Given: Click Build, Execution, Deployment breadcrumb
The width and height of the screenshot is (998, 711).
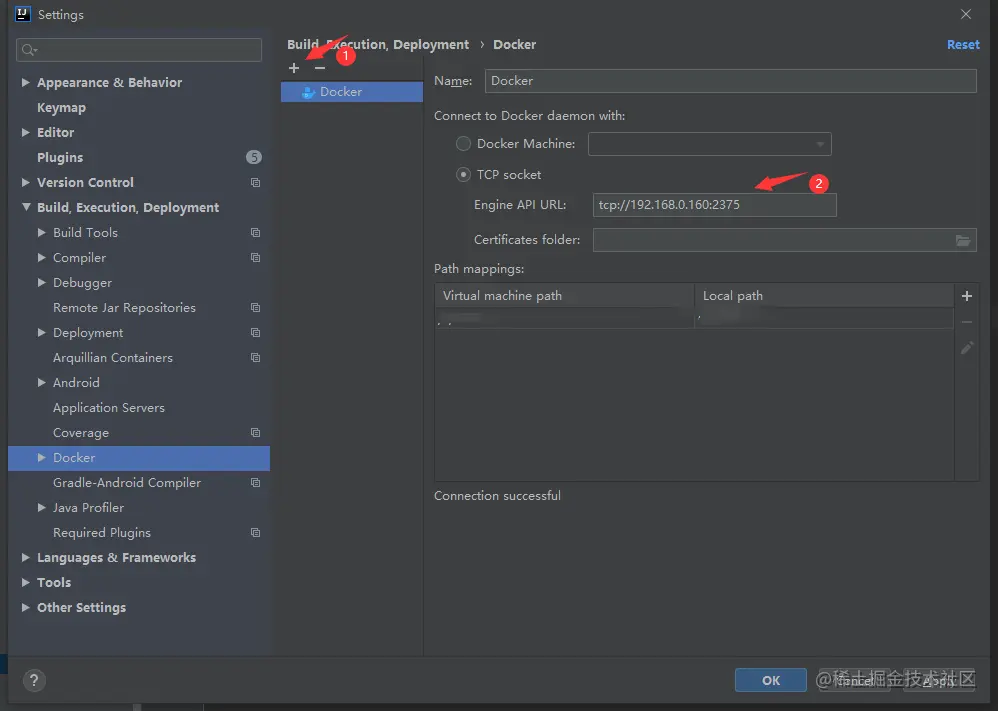Looking at the screenshot, I should coord(378,45).
